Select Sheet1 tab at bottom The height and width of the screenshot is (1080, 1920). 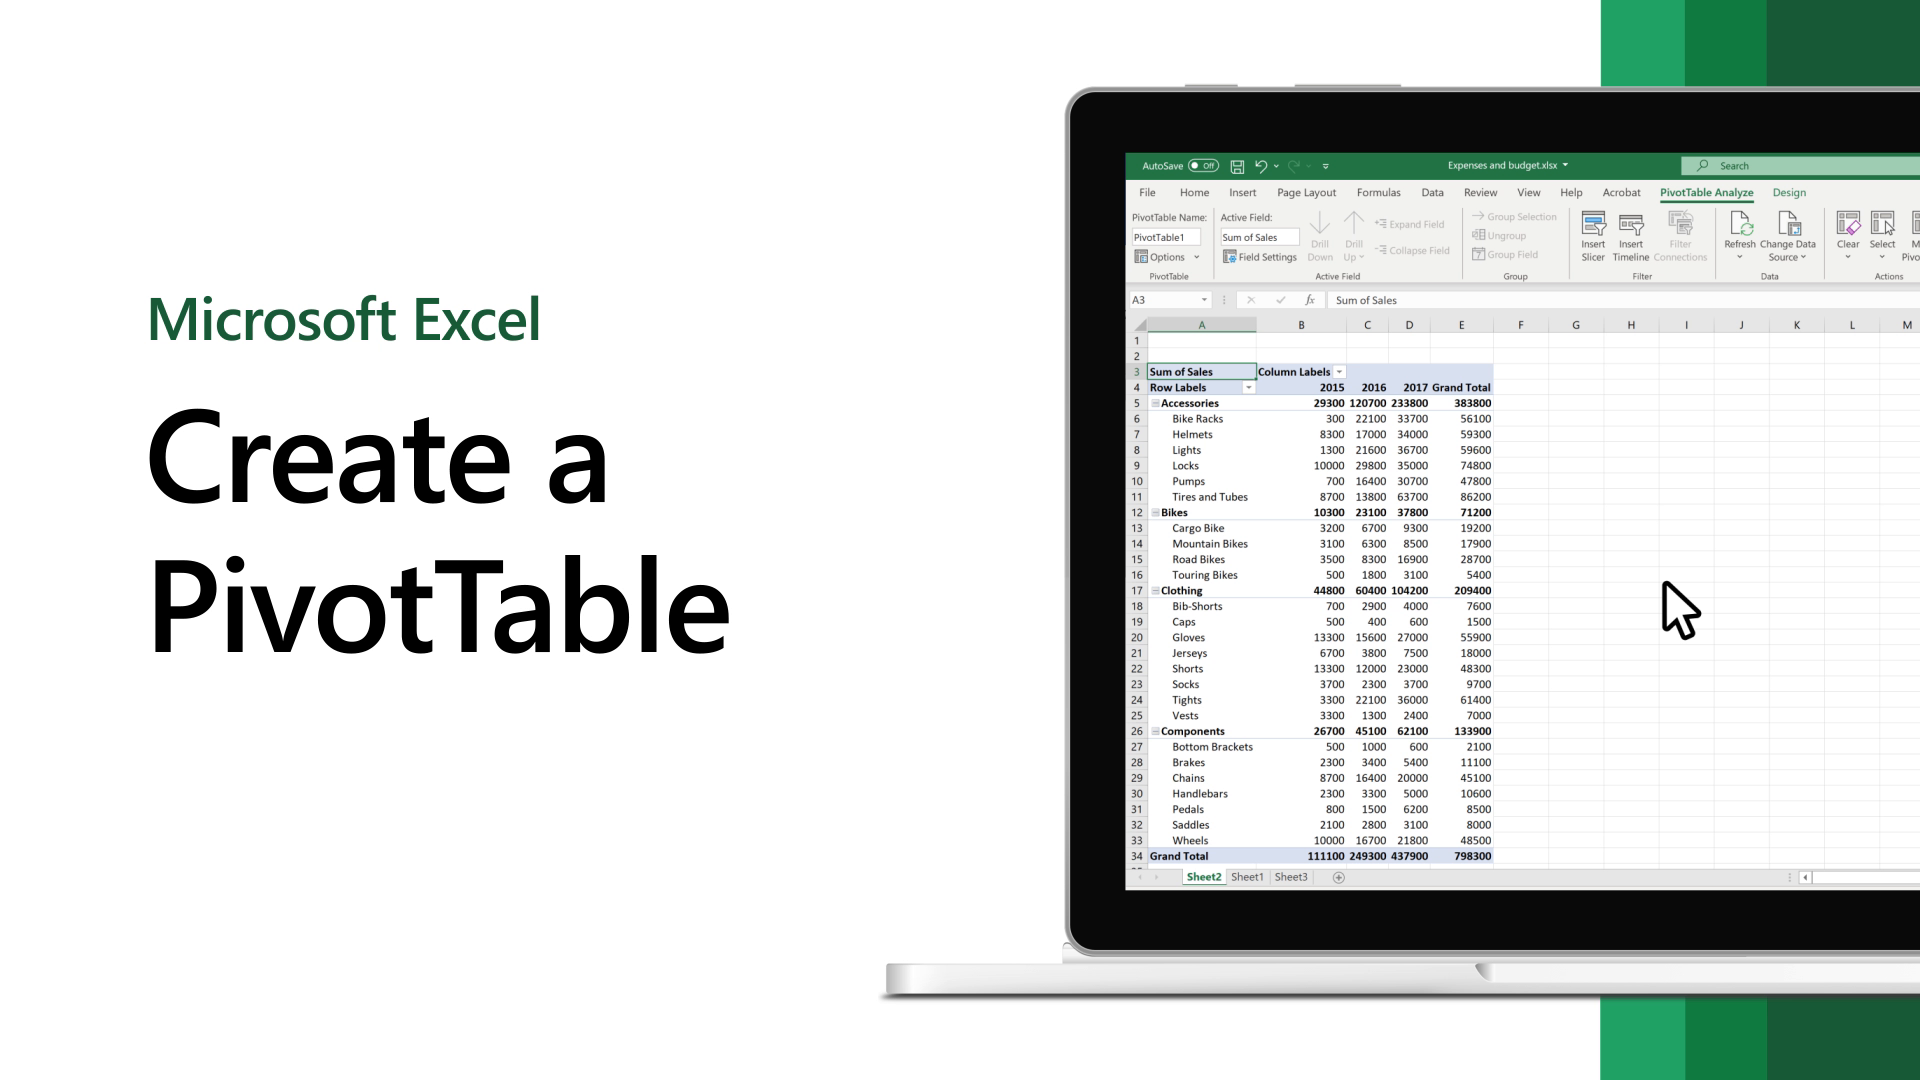click(1246, 877)
